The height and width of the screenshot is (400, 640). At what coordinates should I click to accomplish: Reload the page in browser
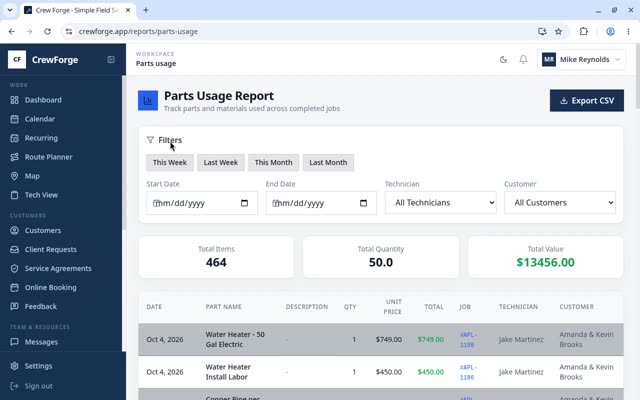click(47, 31)
